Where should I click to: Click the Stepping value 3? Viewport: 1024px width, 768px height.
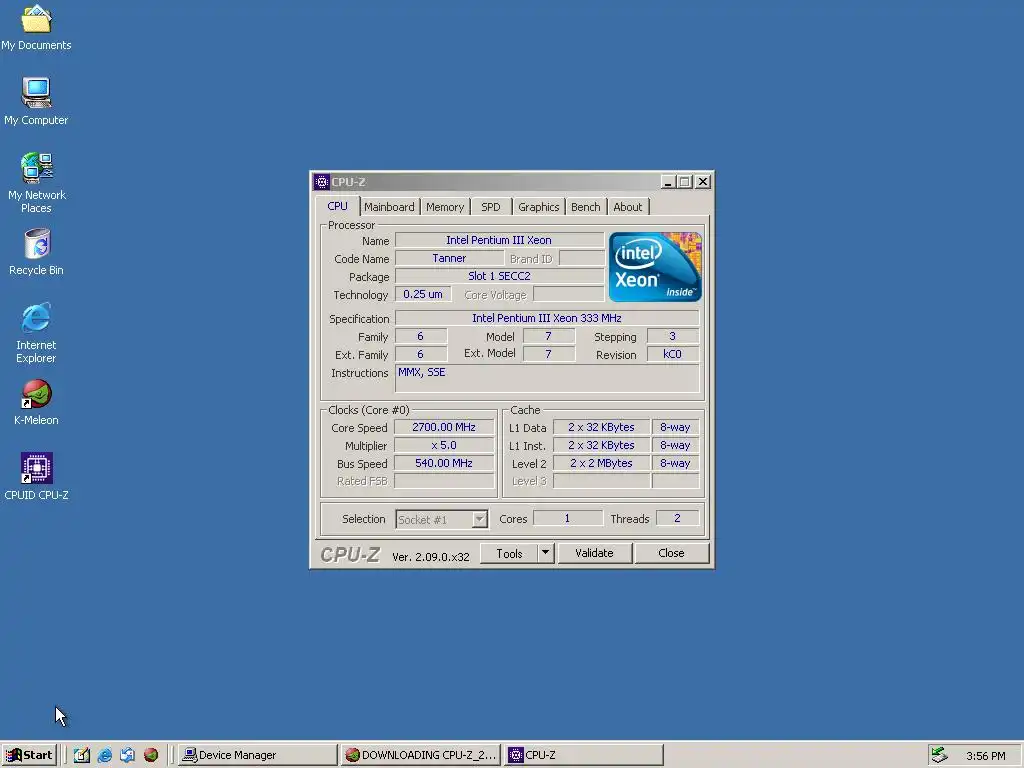(x=673, y=336)
